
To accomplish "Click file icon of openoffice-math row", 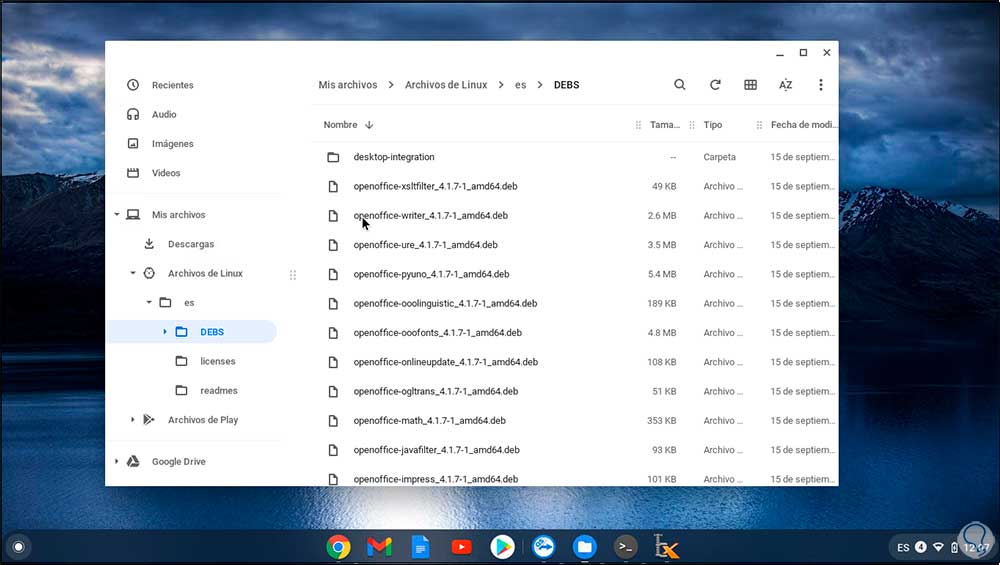I will click(333, 421).
